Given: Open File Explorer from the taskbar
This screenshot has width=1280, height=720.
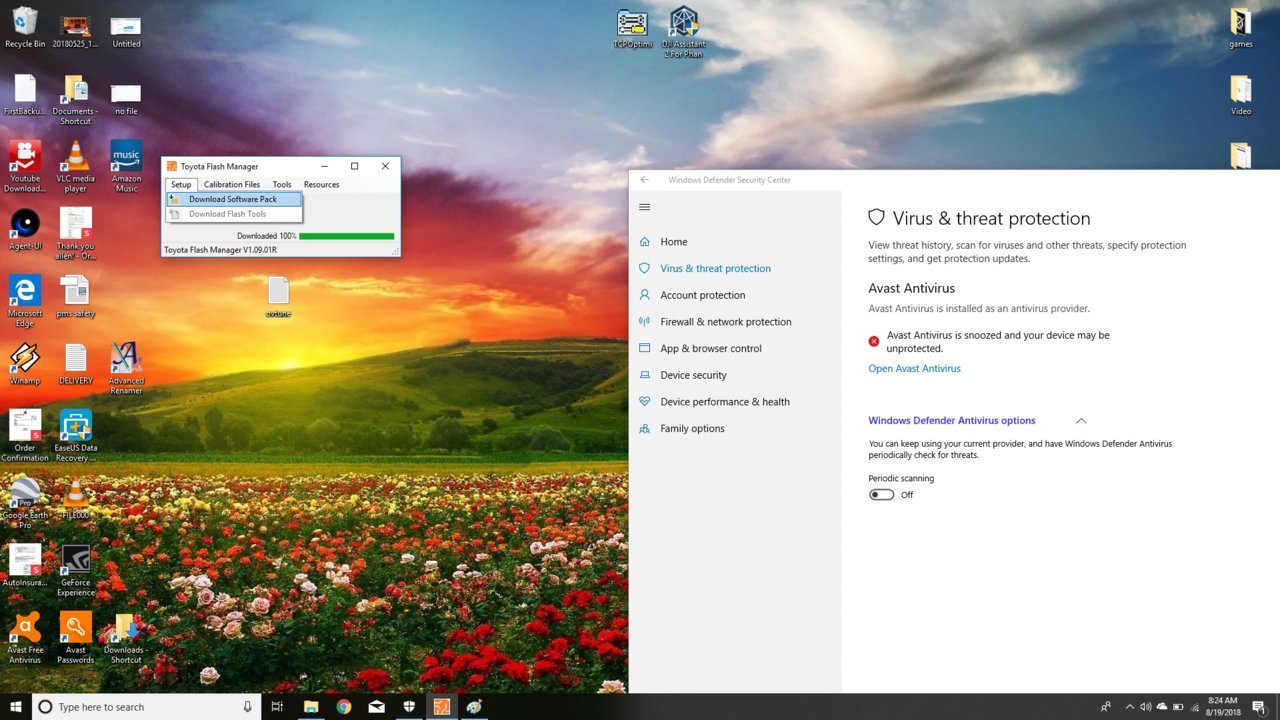Looking at the screenshot, I should click(311, 707).
